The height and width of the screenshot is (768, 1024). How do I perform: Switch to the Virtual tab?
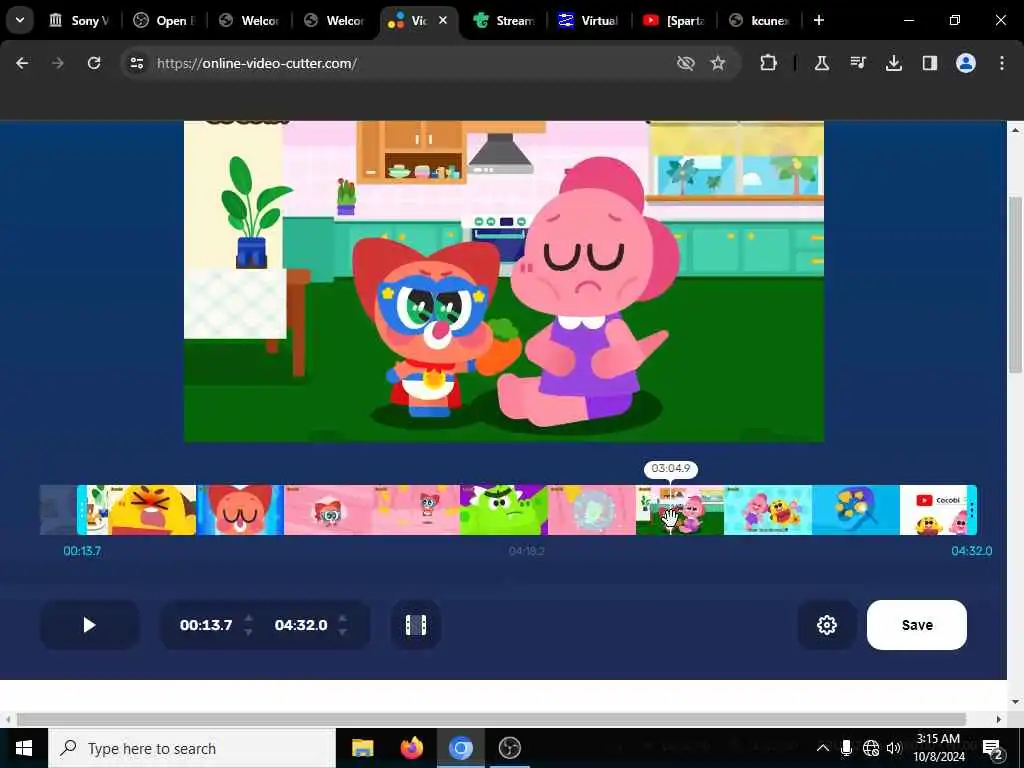[x=590, y=20]
